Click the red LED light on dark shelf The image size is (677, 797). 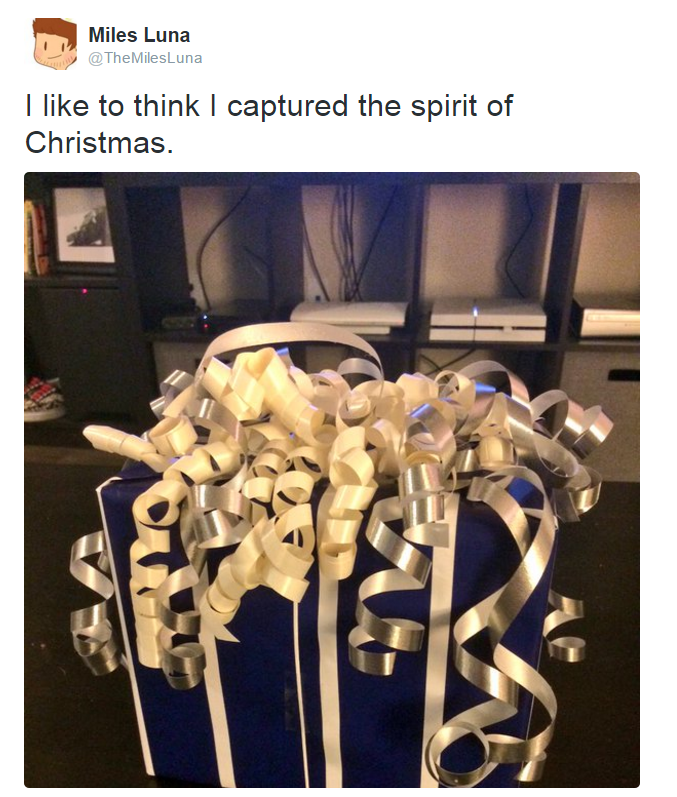84,291
